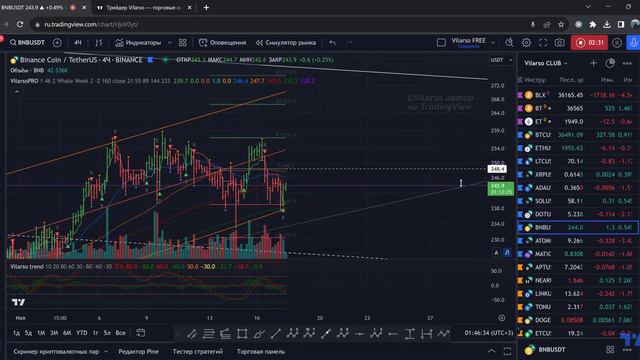Open the BNBUSDT symbol search
Screen dimensions: 640x360
tap(27, 42)
